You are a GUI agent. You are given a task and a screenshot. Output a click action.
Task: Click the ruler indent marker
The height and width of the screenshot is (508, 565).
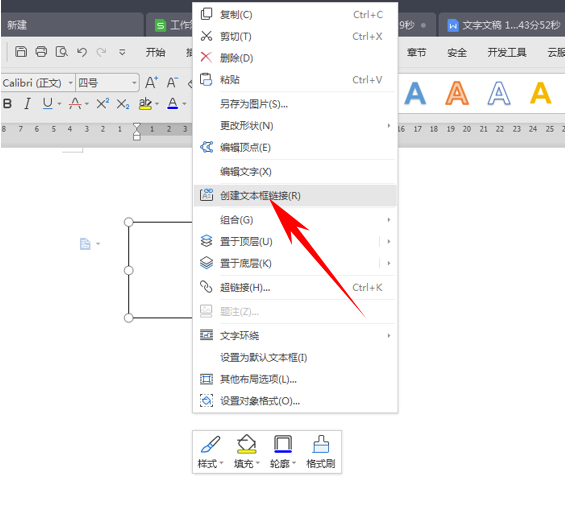pos(137,132)
